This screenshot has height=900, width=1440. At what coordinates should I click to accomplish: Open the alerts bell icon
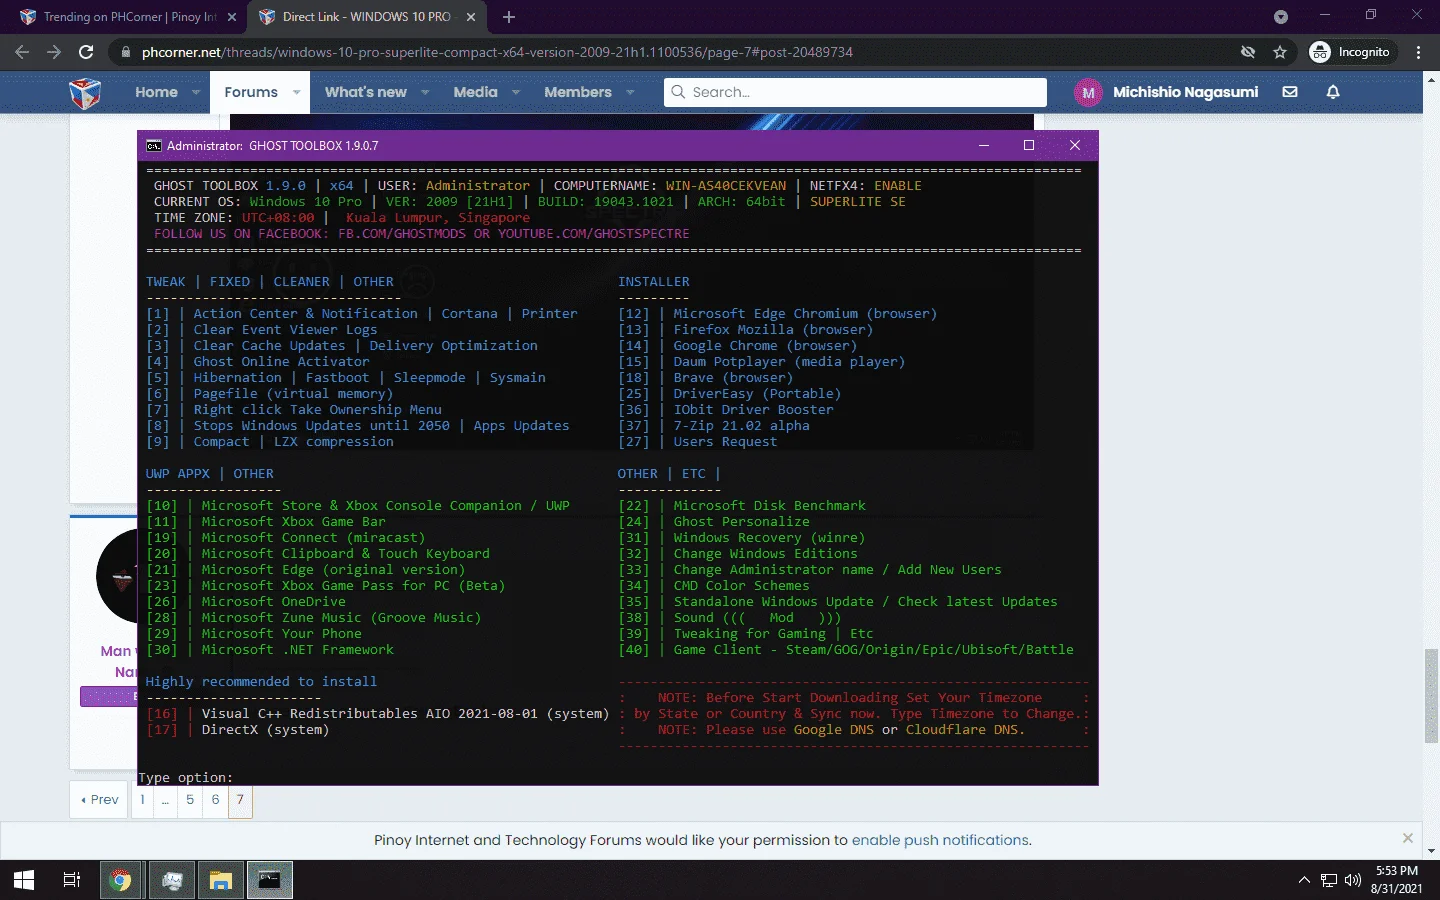pyautogui.click(x=1333, y=92)
